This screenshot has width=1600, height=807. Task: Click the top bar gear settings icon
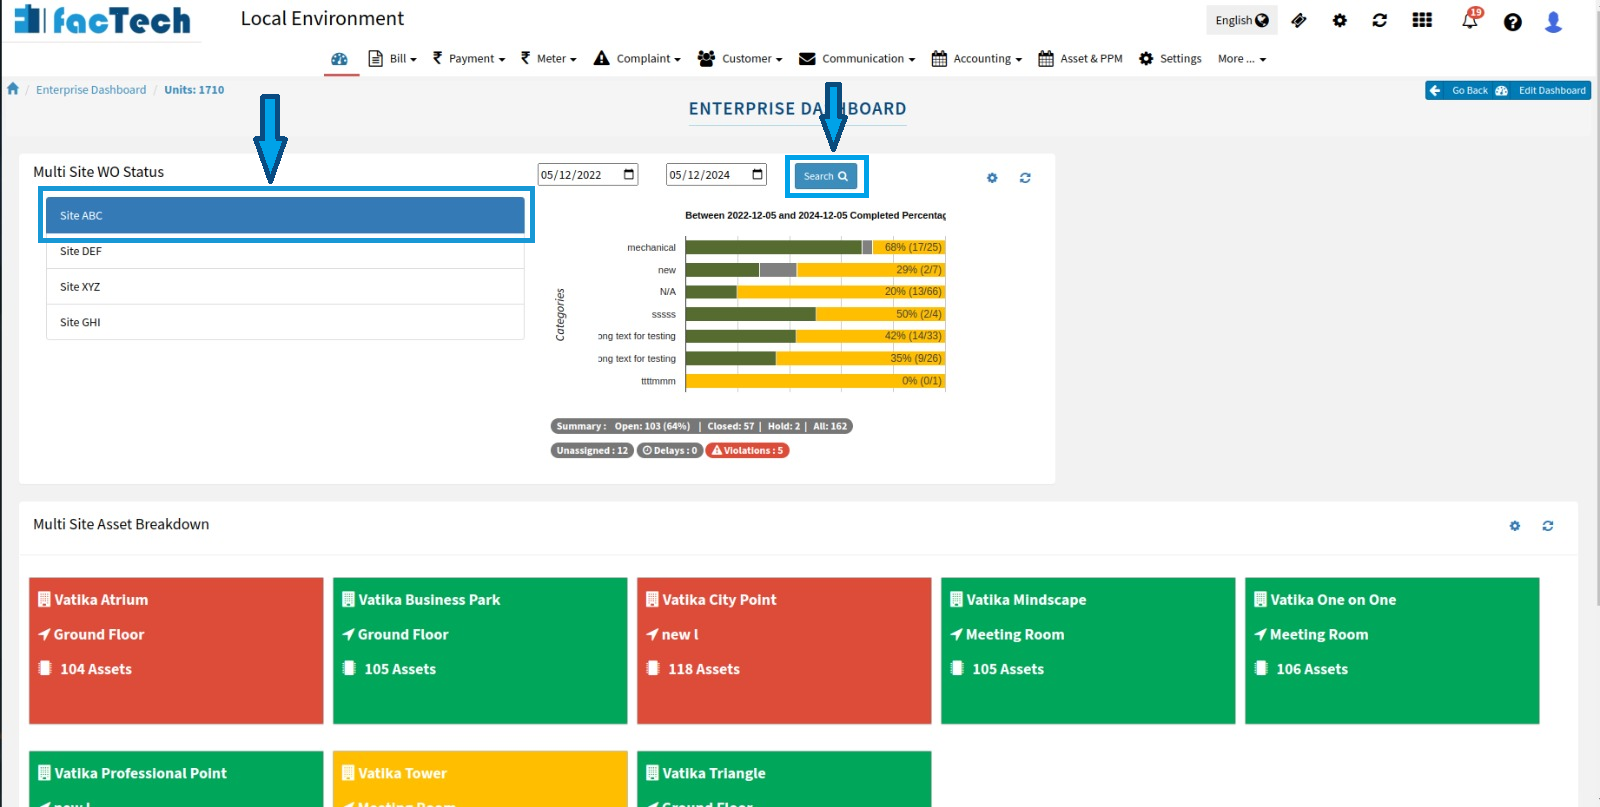(x=1340, y=20)
